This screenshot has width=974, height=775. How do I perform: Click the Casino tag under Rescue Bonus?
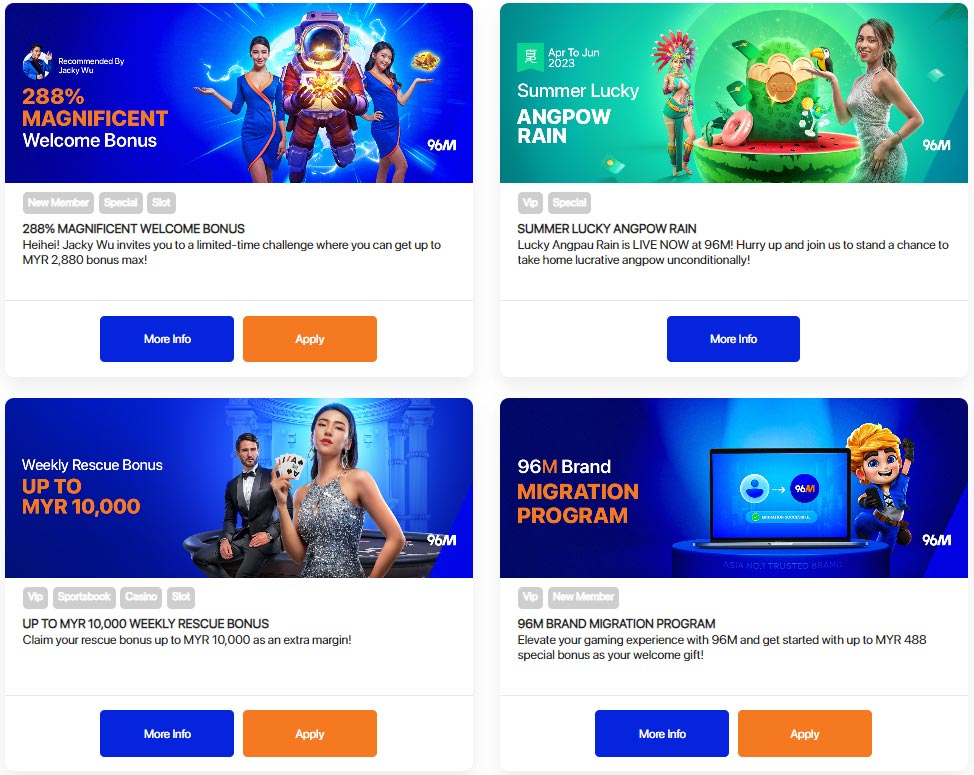[141, 597]
